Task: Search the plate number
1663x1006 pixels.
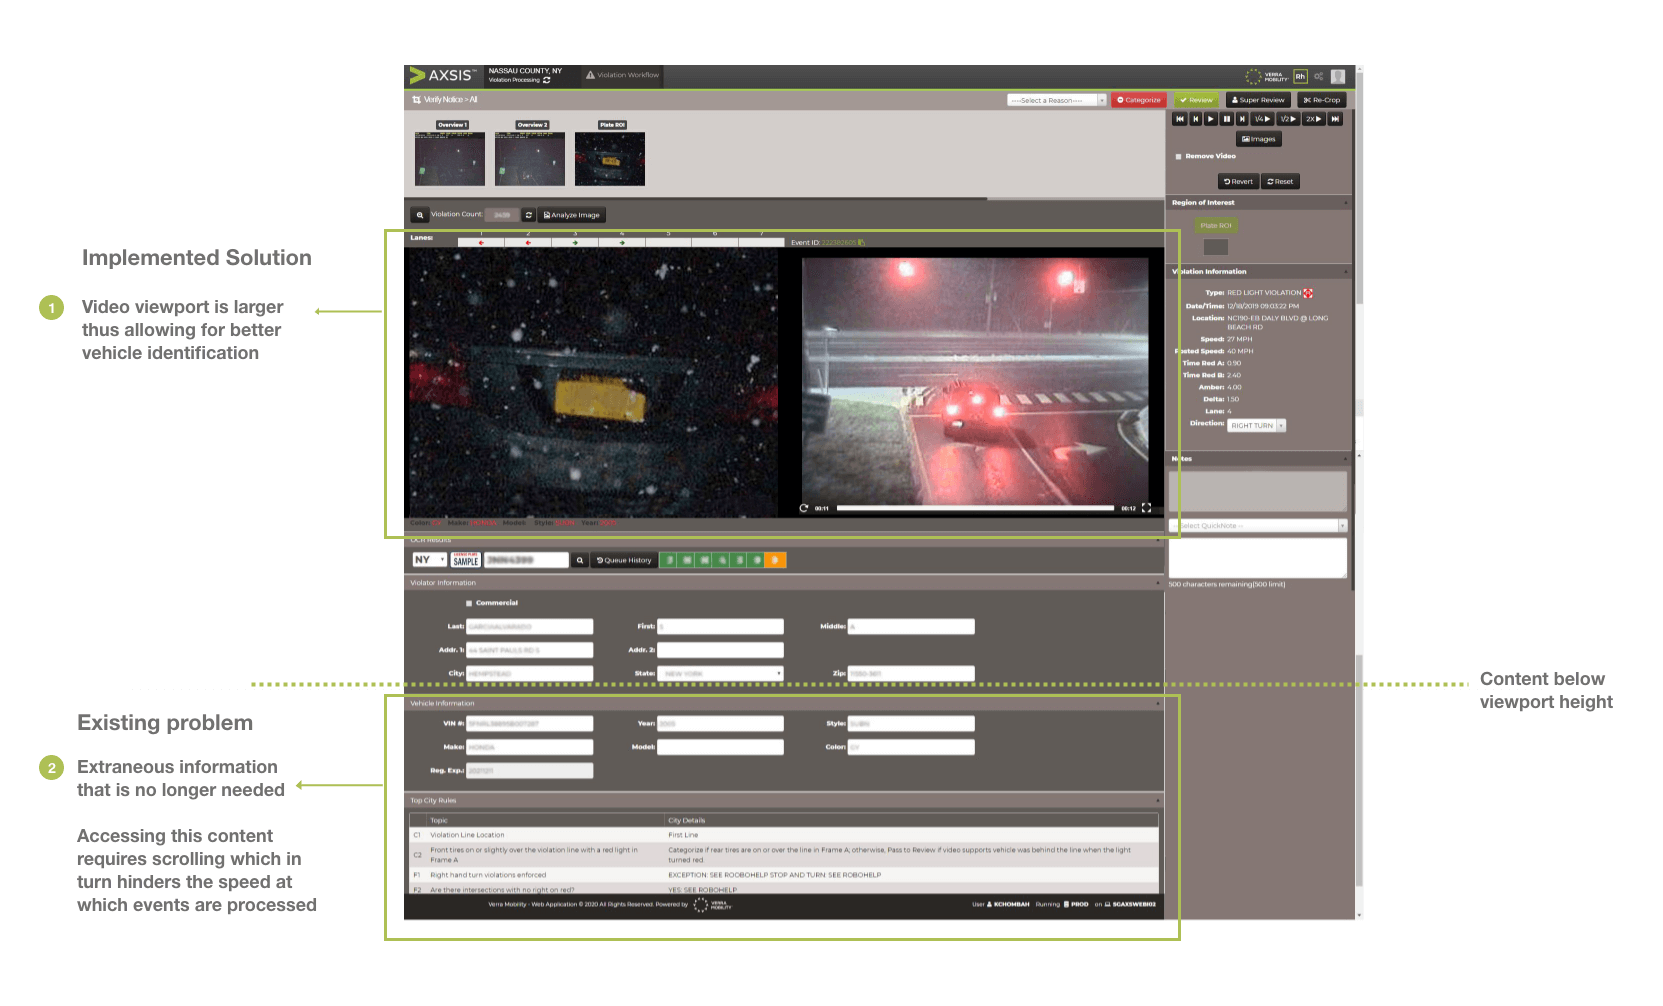Action: pyautogui.click(x=579, y=560)
